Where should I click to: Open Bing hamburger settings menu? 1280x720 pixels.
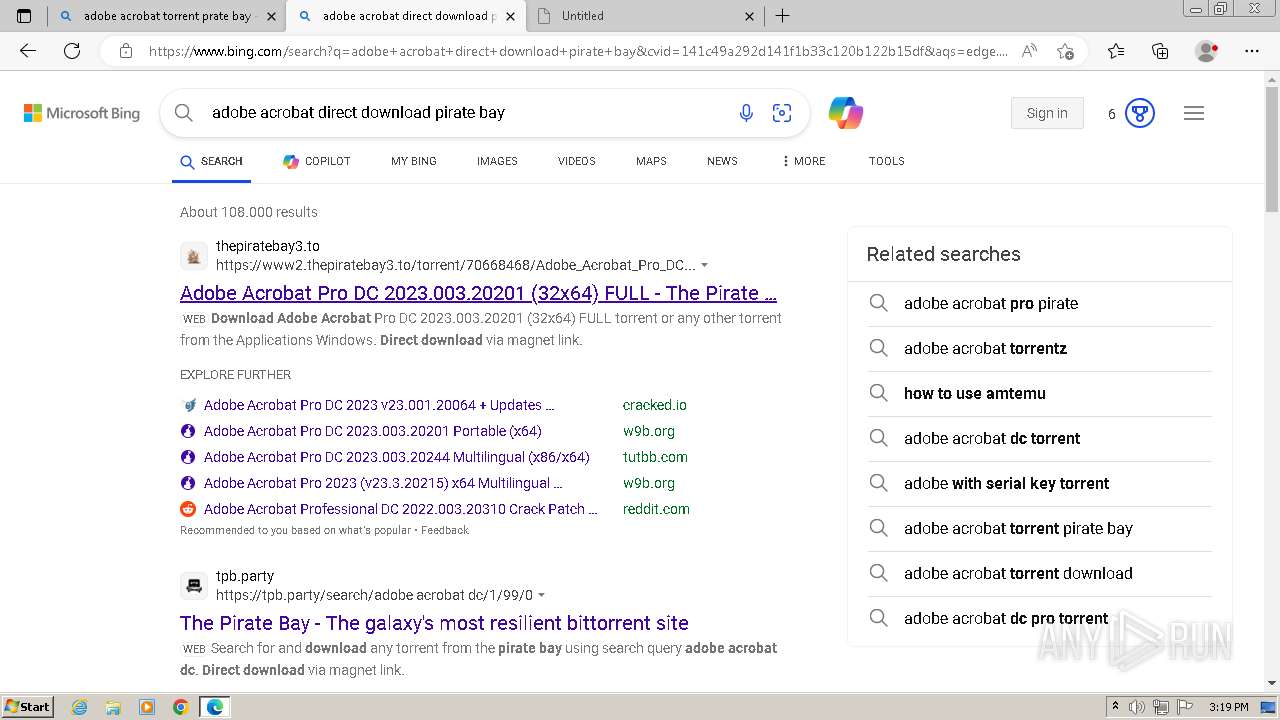tap(1194, 113)
